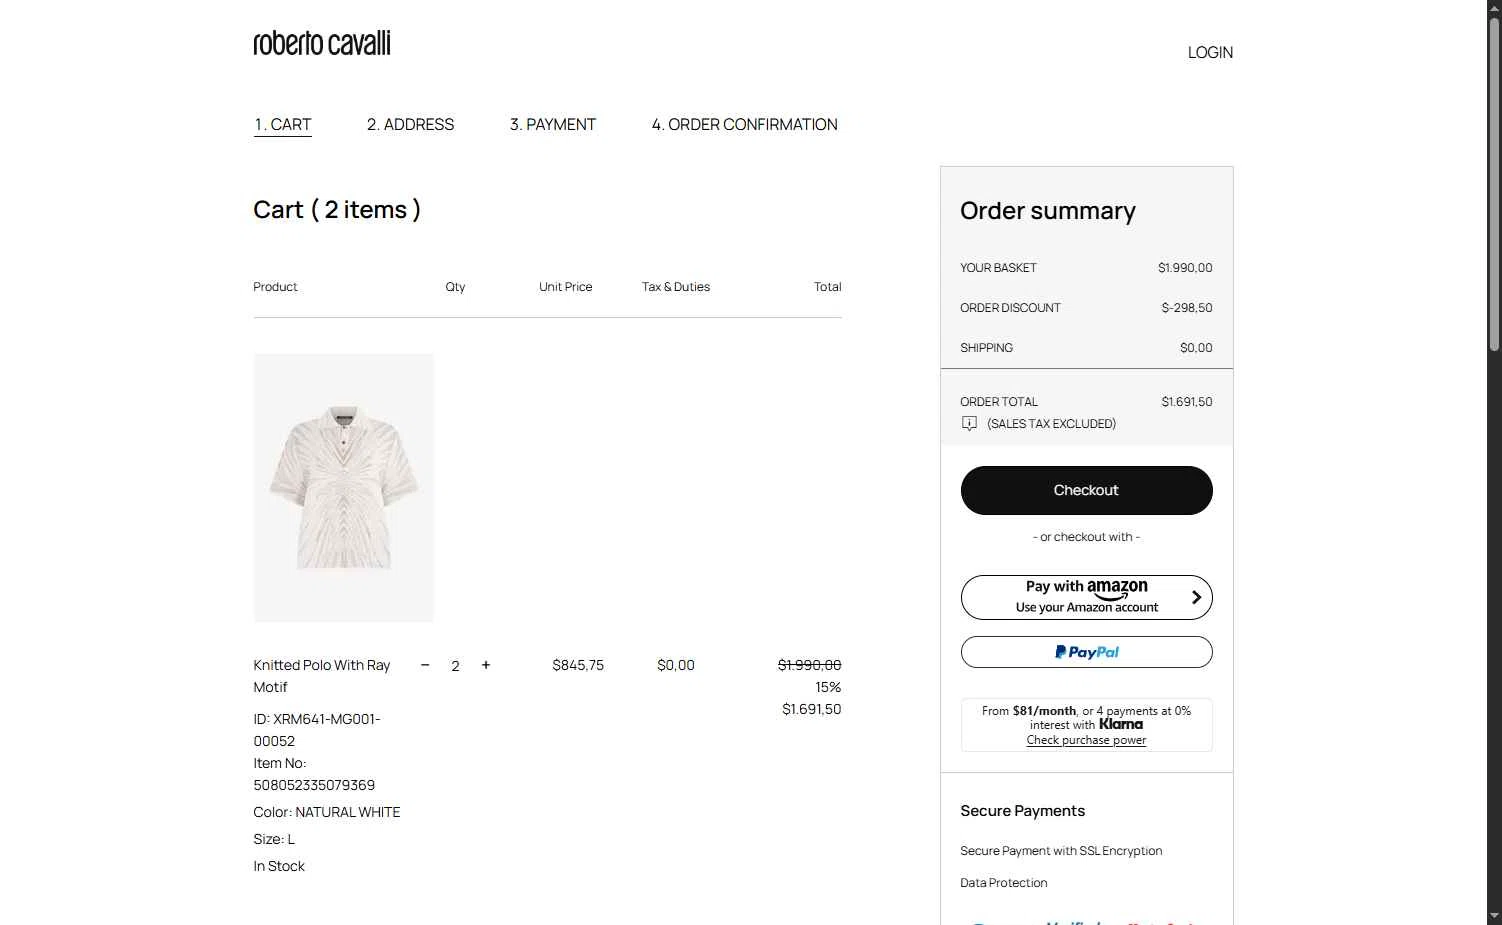Click the quantity value 2
The width and height of the screenshot is (1502, 925).
click(455, 666)
